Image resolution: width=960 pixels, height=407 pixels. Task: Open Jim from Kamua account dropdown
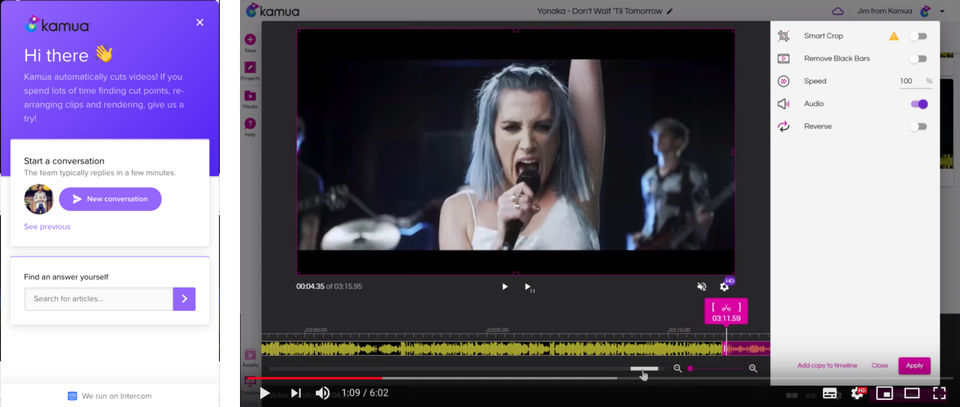pos(941,11)
